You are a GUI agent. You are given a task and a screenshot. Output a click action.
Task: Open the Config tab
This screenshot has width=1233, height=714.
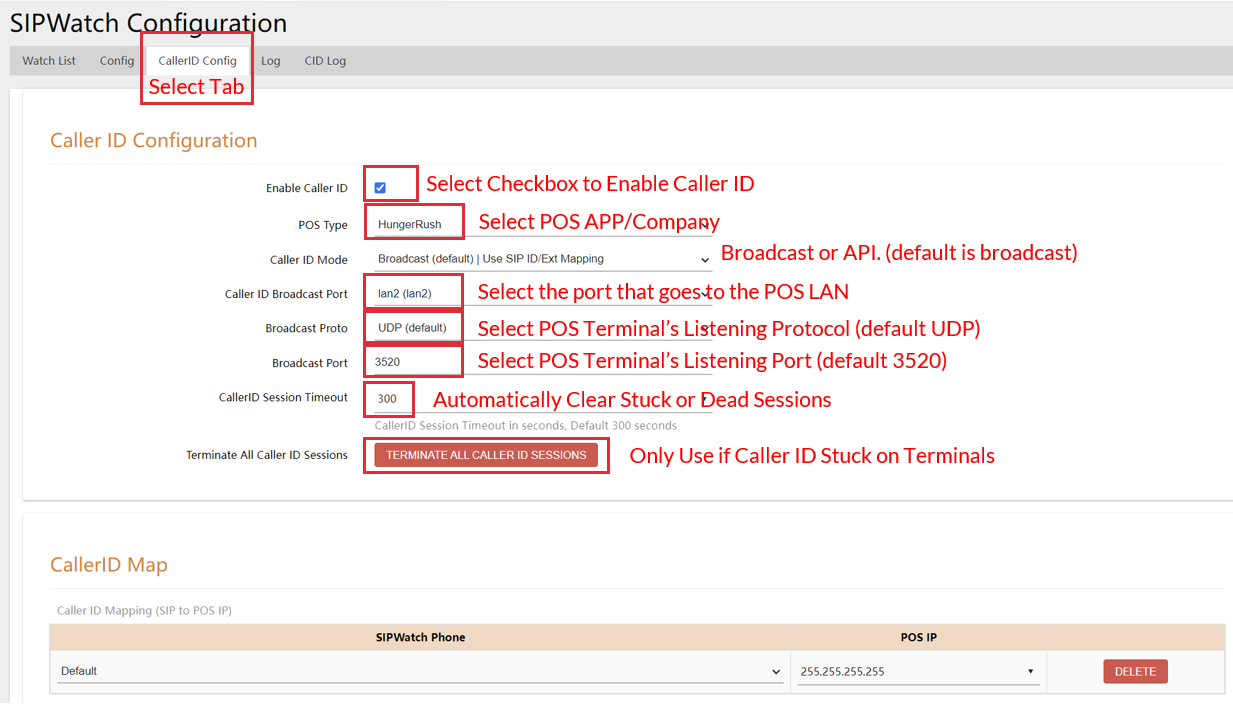117,61
